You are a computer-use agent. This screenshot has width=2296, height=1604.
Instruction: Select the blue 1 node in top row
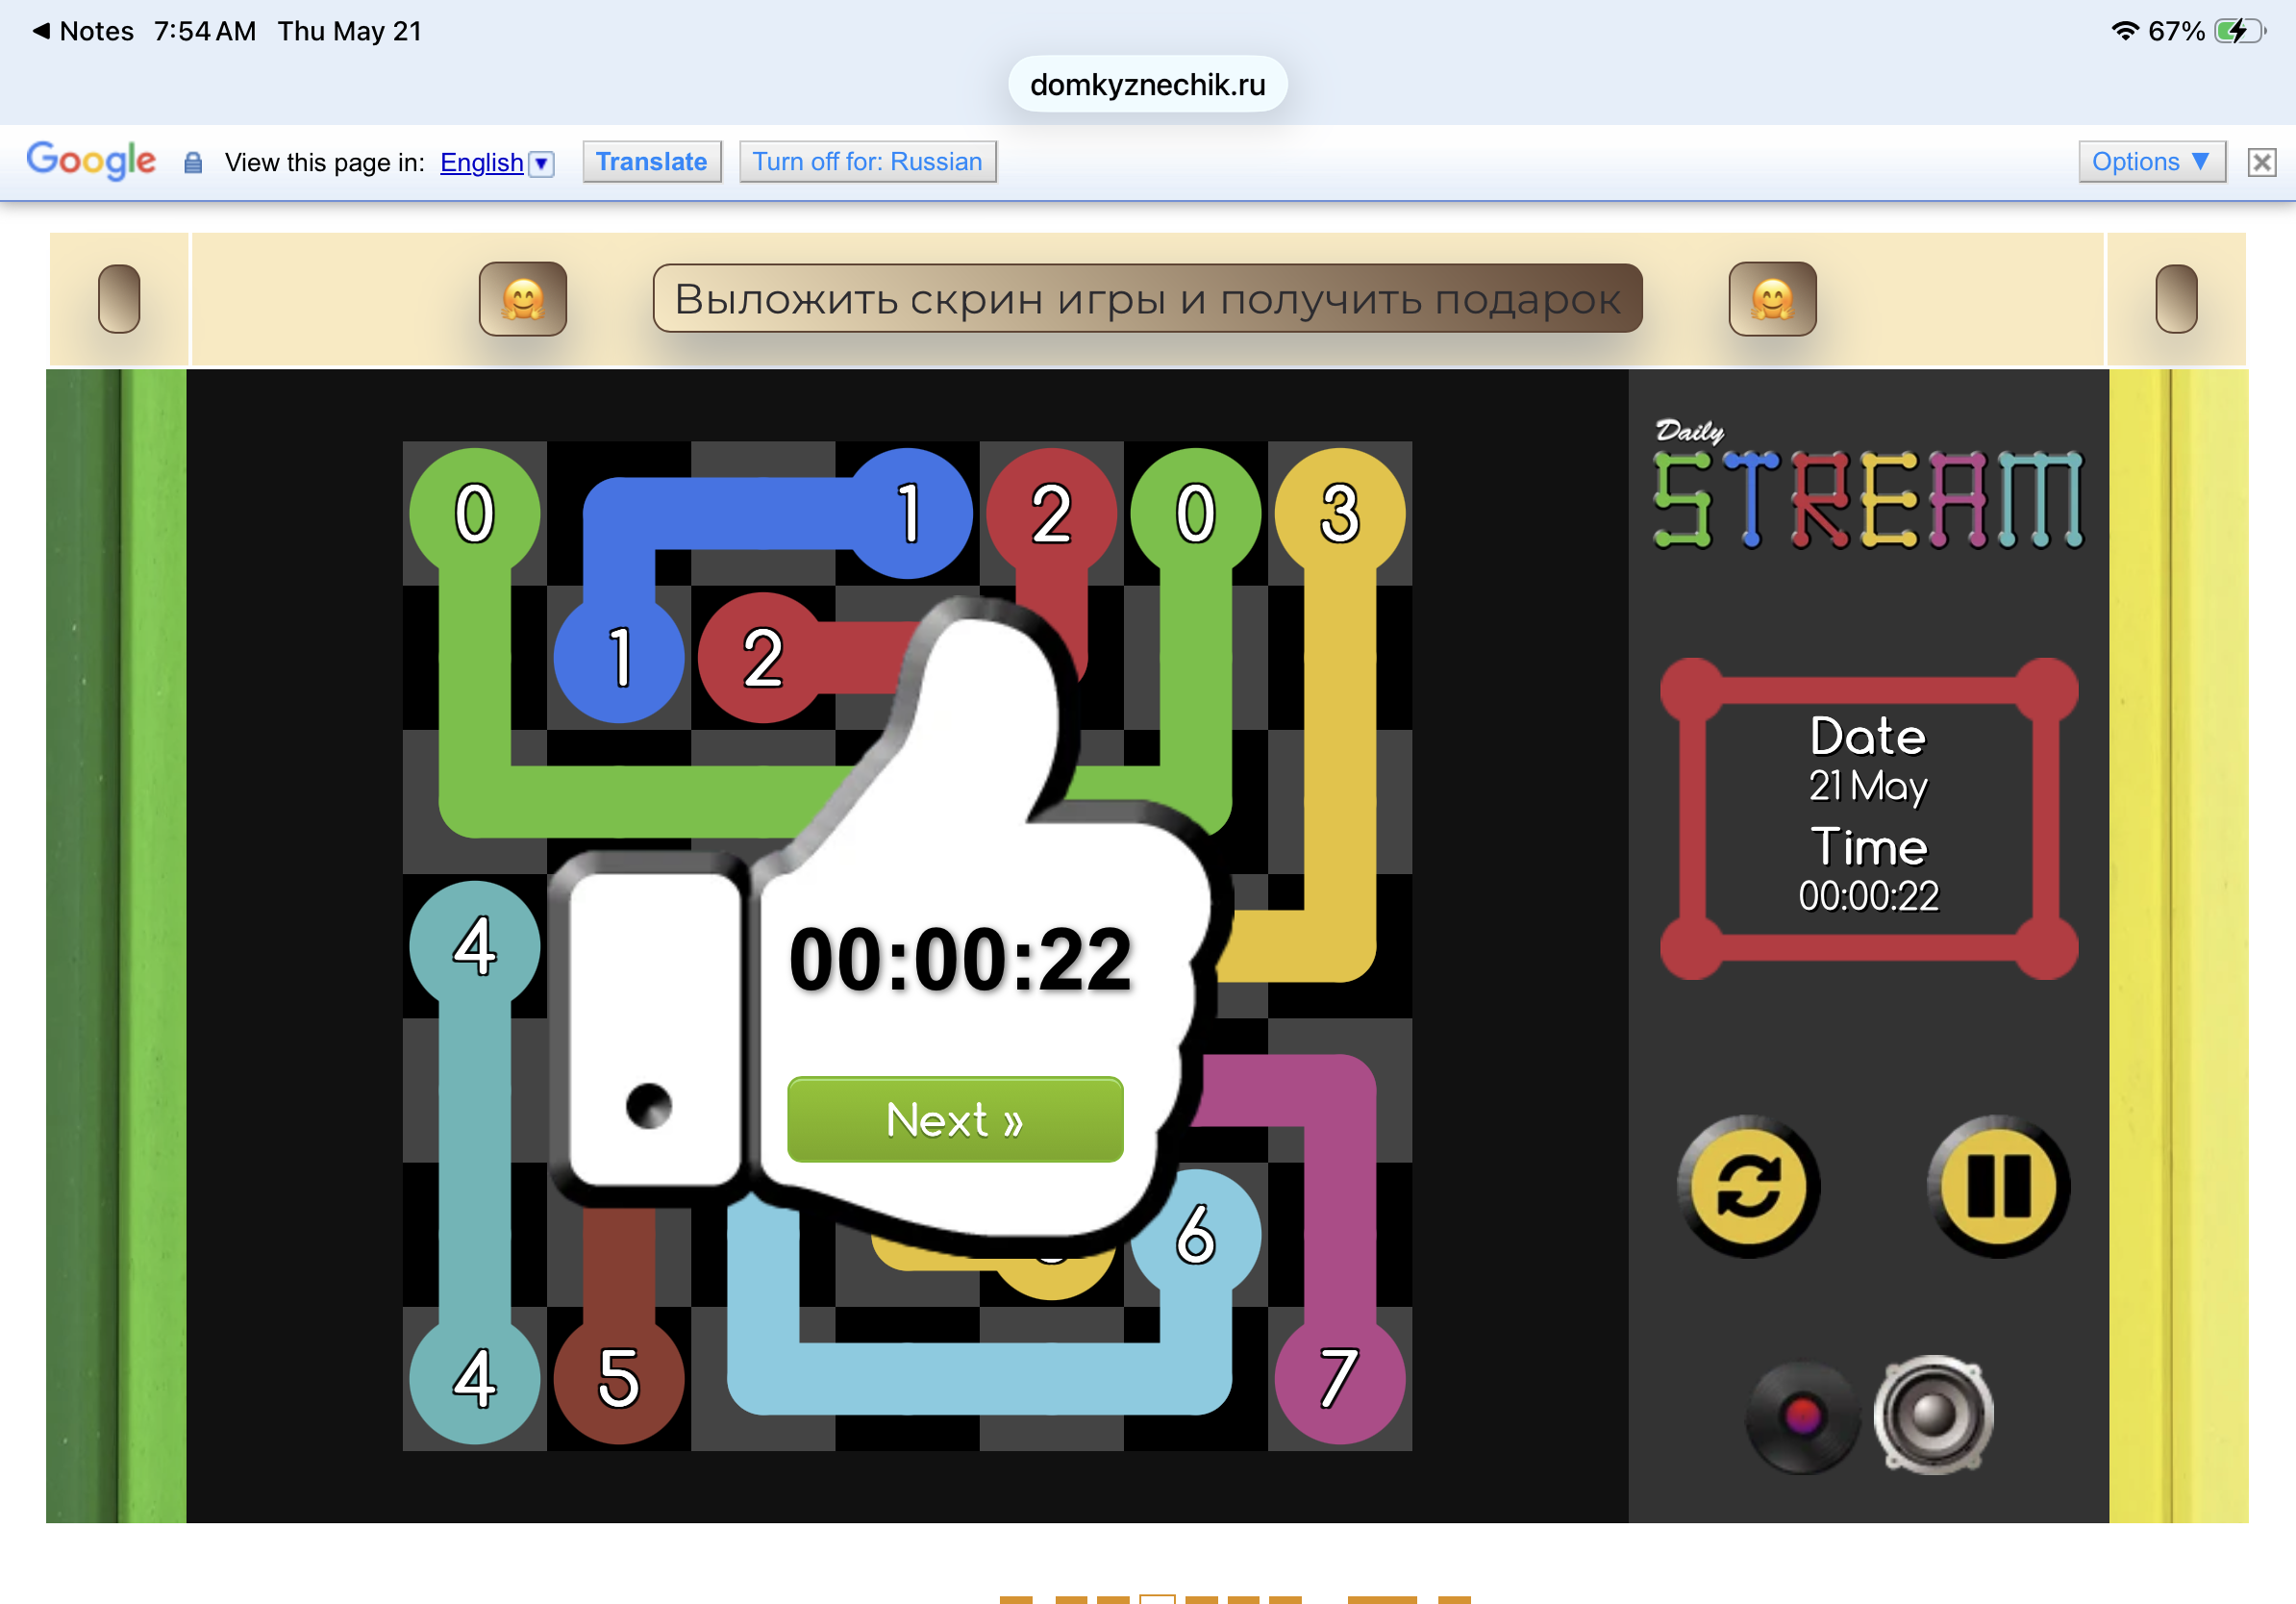(908, 513)
